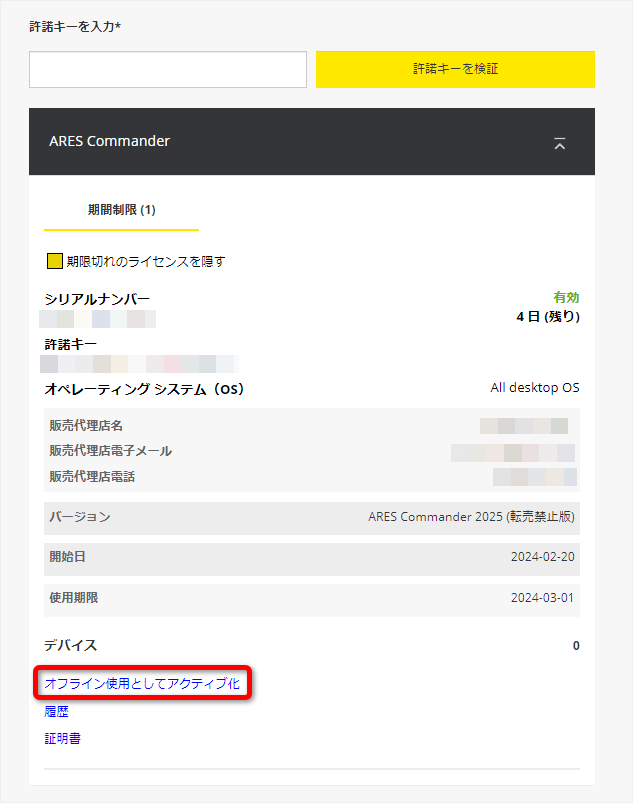Click the 開始日 label
This screenshot has height=803, width=633.
point(68,557)
